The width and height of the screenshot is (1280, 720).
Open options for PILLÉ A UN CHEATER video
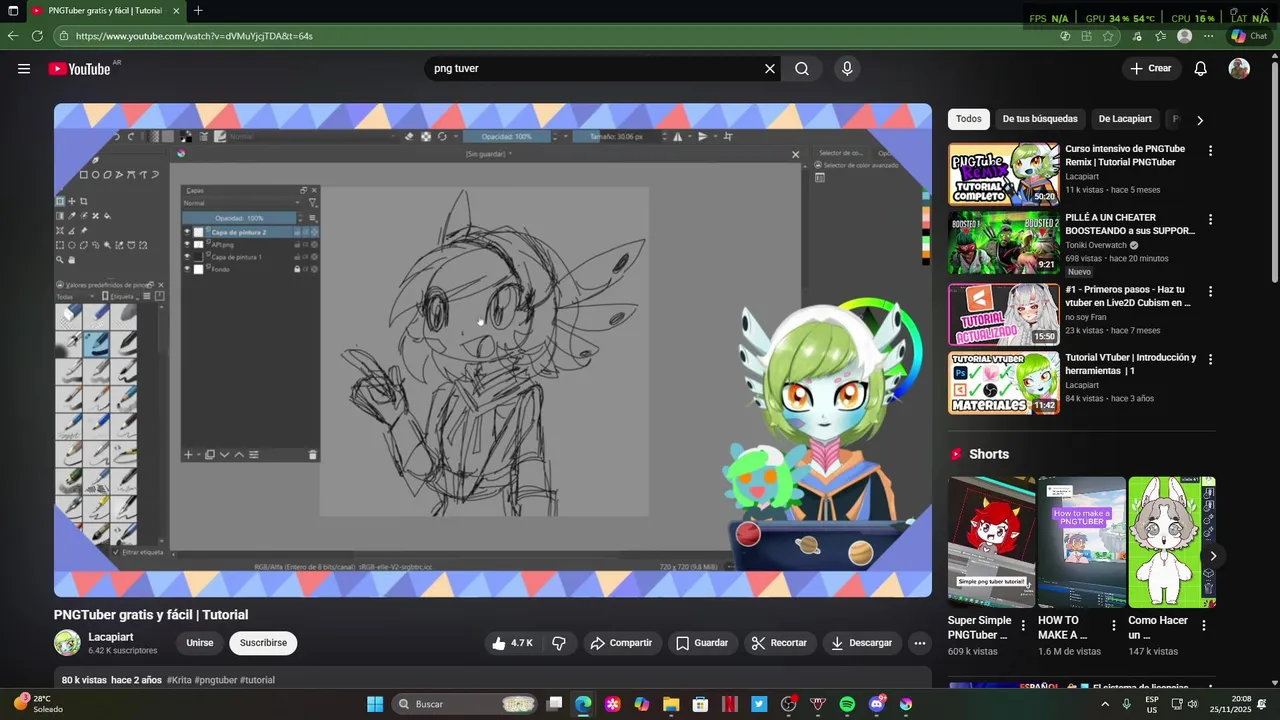click(1210, 219)
